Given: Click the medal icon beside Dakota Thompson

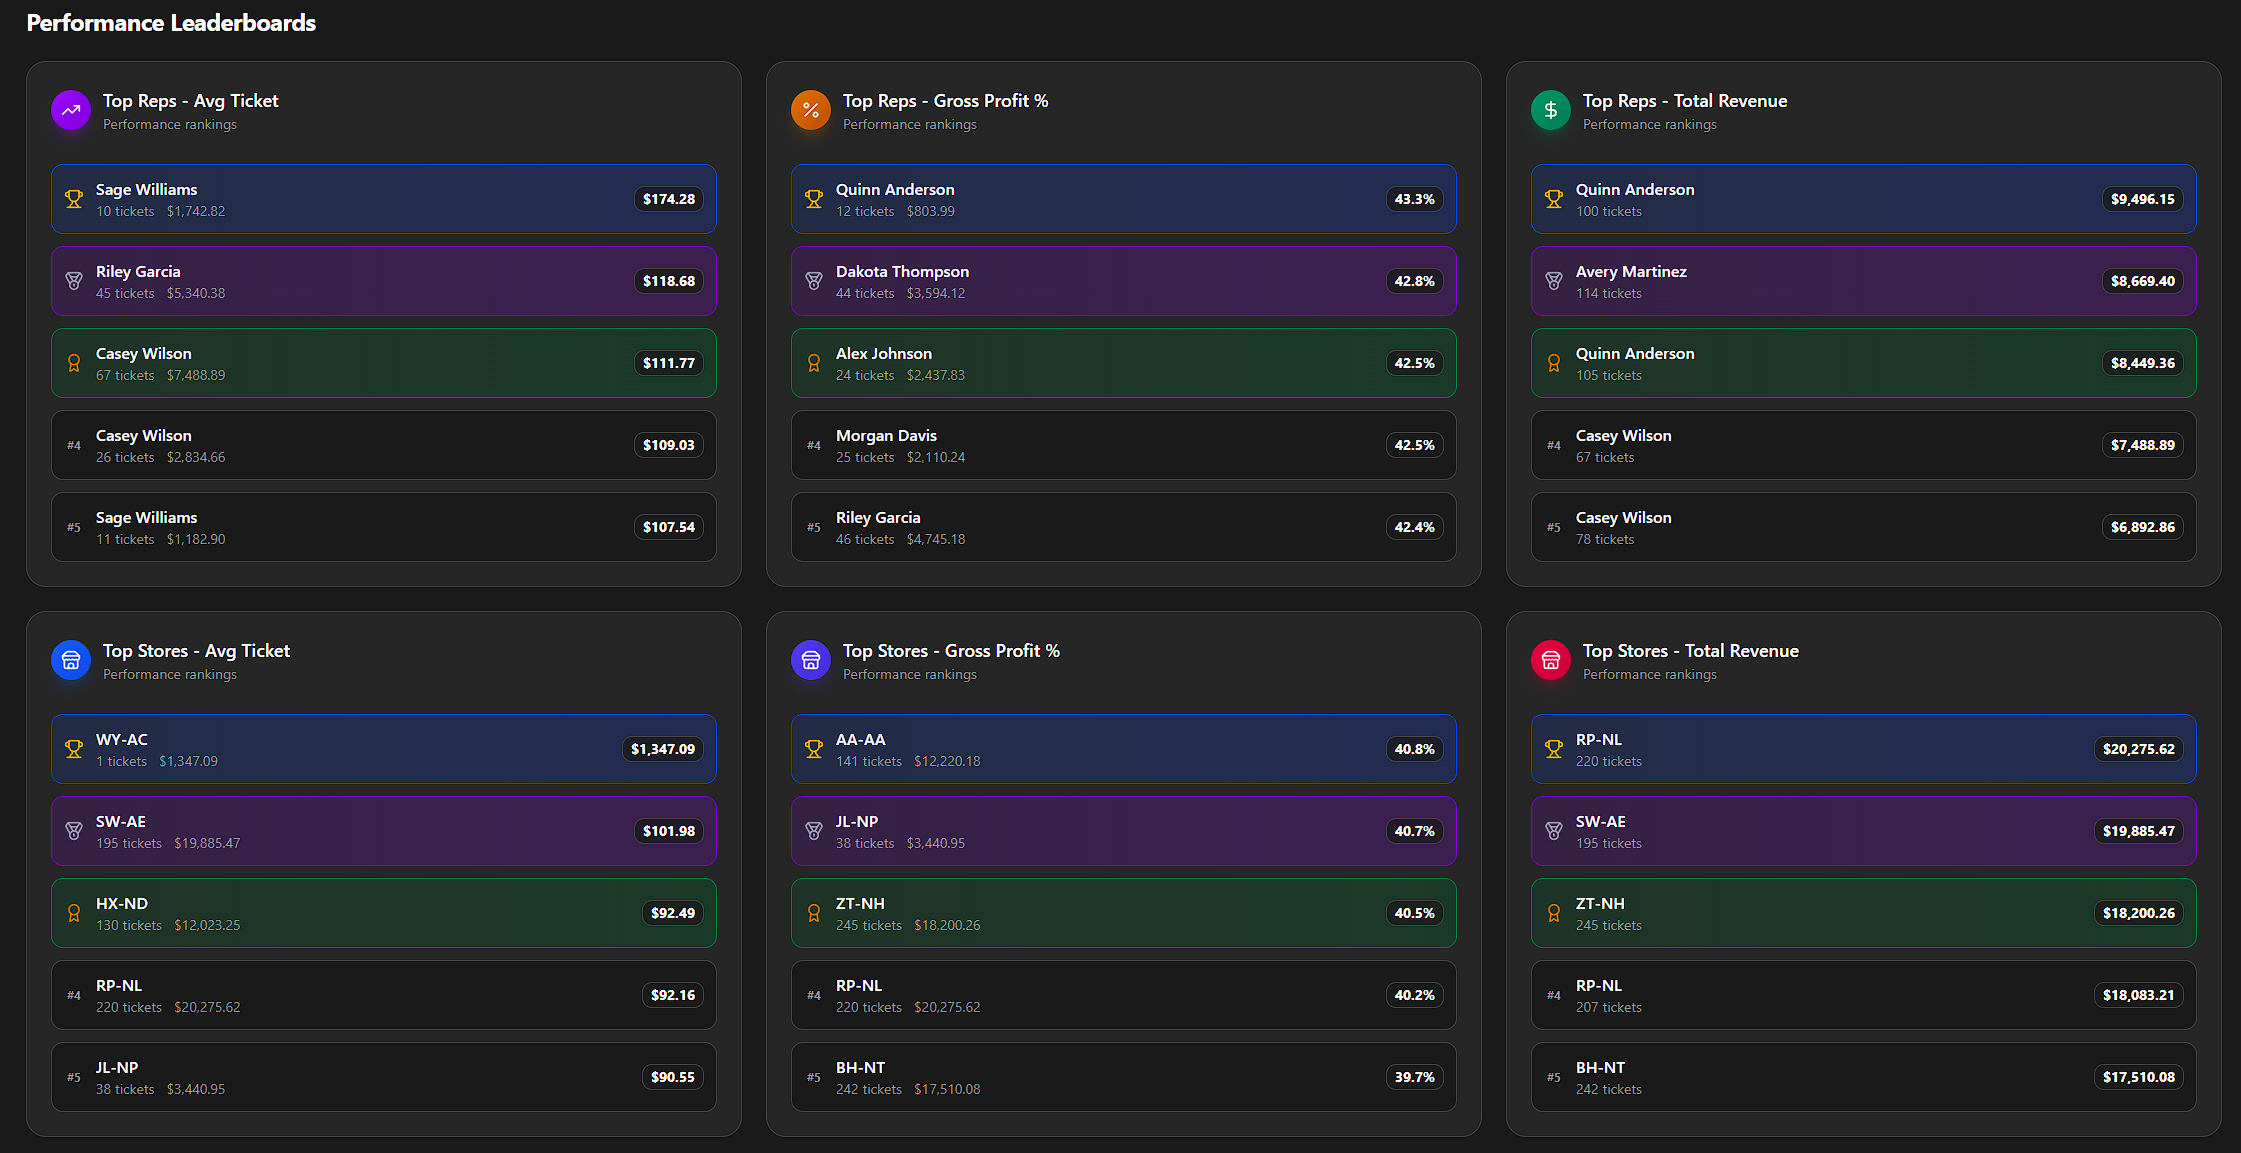Looking at the screenshot, I should click(814, 281).
